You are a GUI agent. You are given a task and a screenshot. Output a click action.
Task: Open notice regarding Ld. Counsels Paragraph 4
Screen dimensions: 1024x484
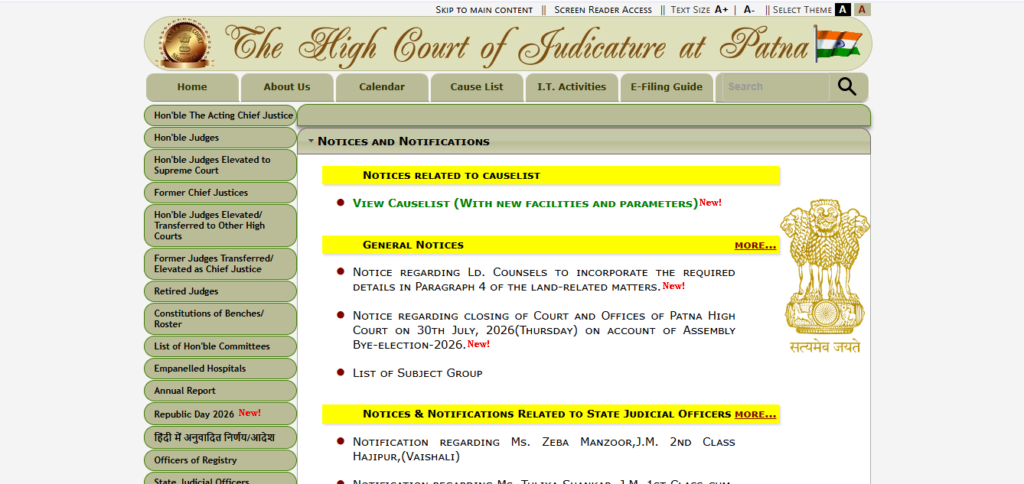tap(543, 279)
